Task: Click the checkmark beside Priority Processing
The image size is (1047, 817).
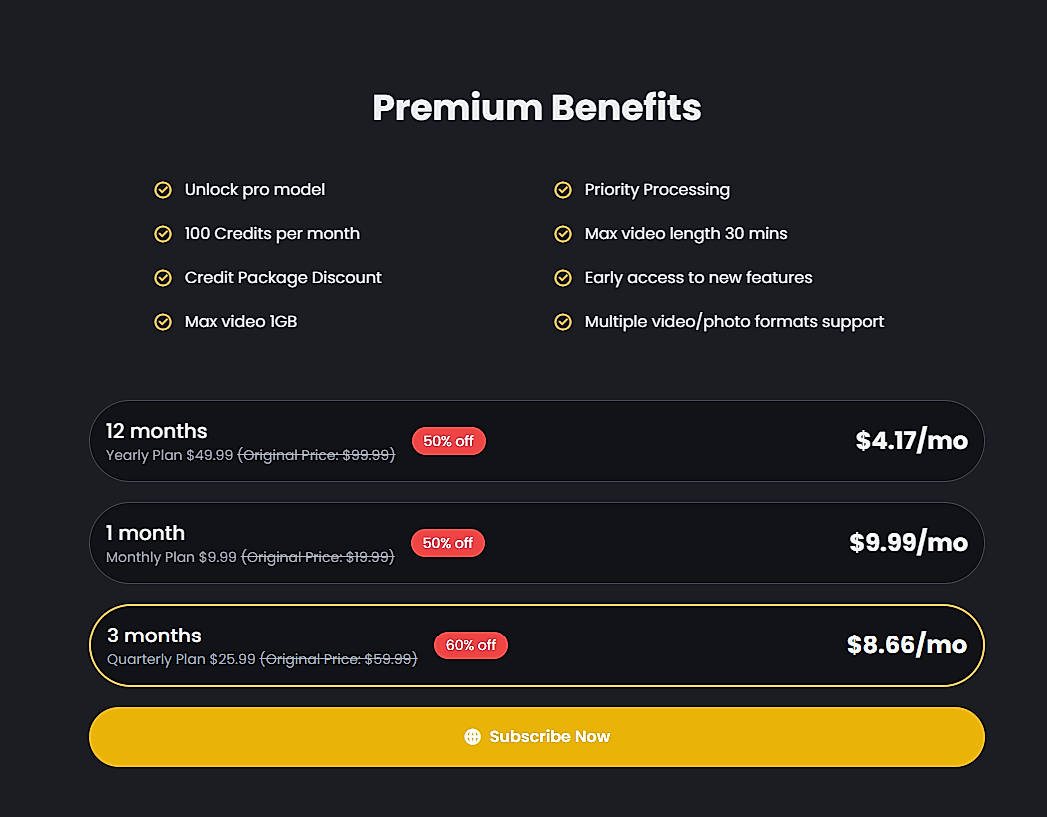Action: (563, 190)
